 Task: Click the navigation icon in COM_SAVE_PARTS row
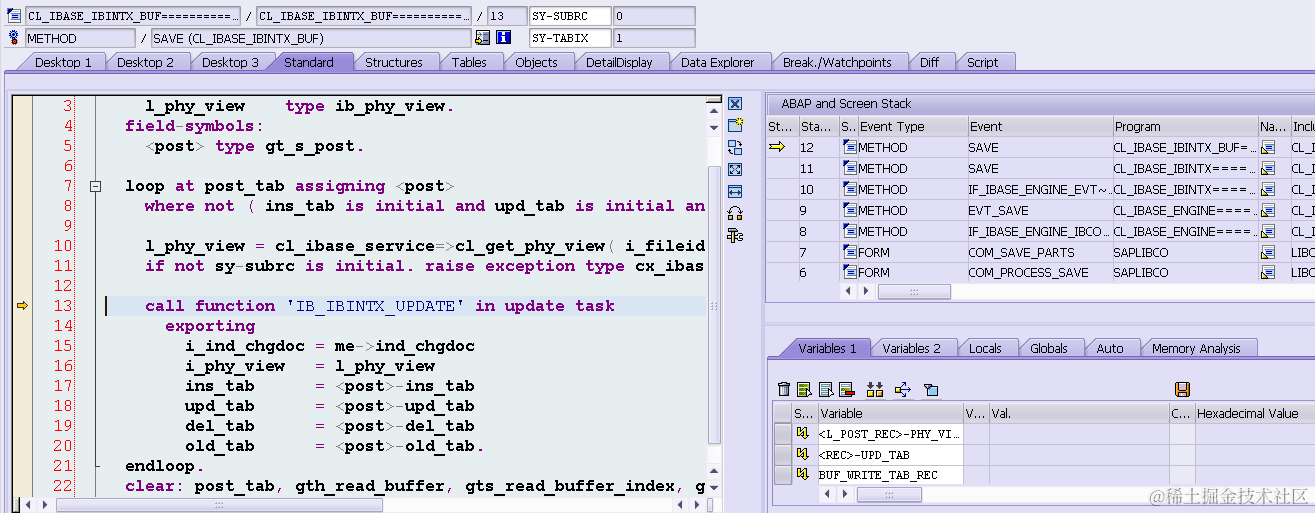[x=1268, y=253]
